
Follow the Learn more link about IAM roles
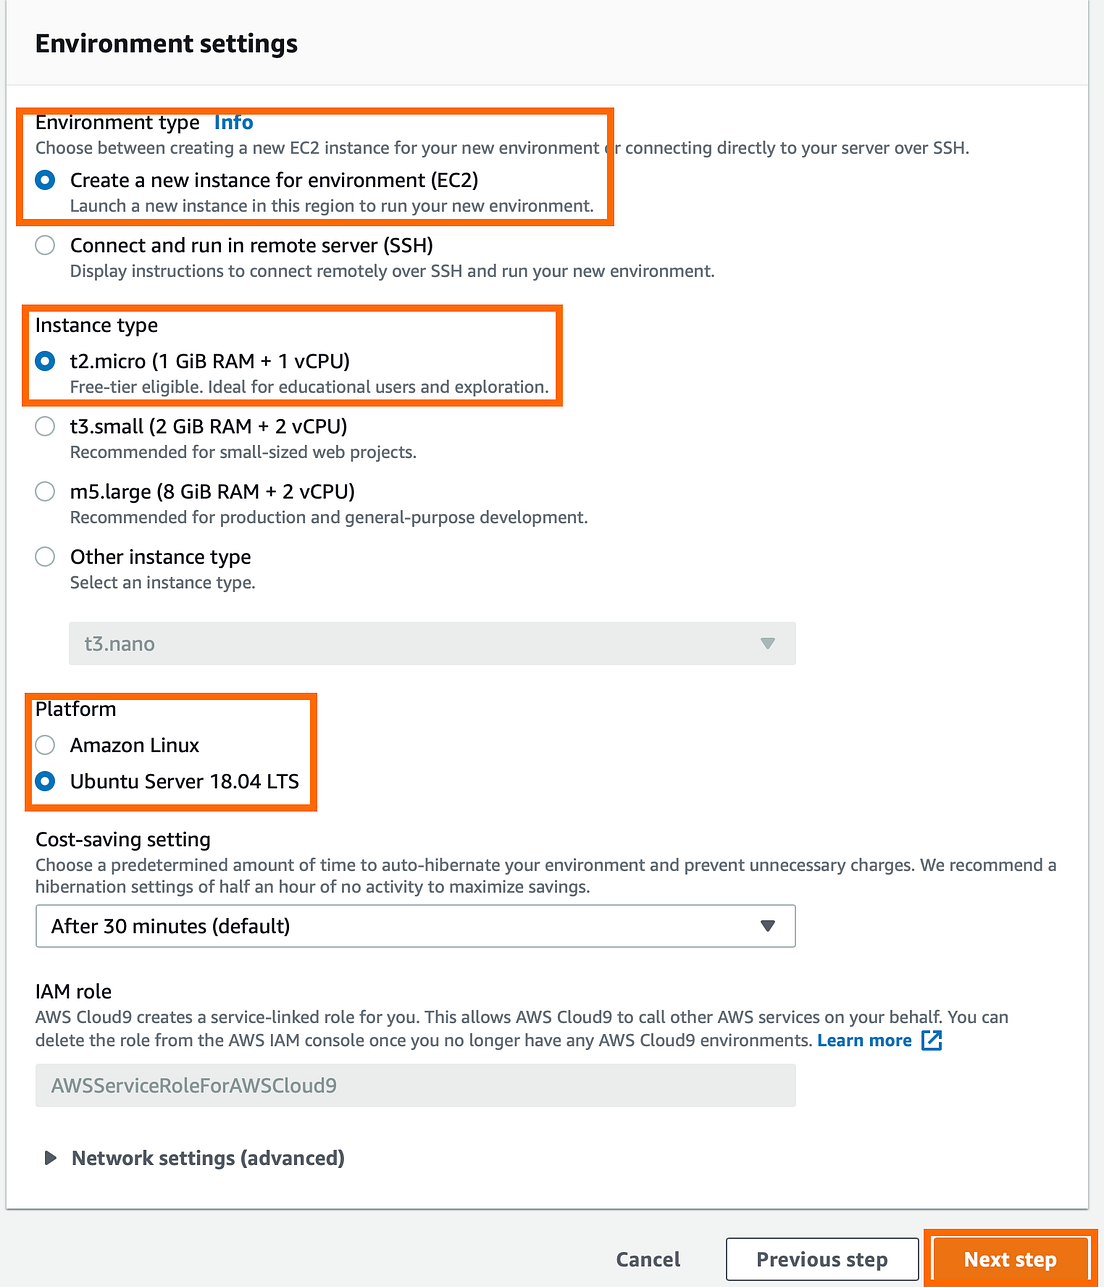864,1040
